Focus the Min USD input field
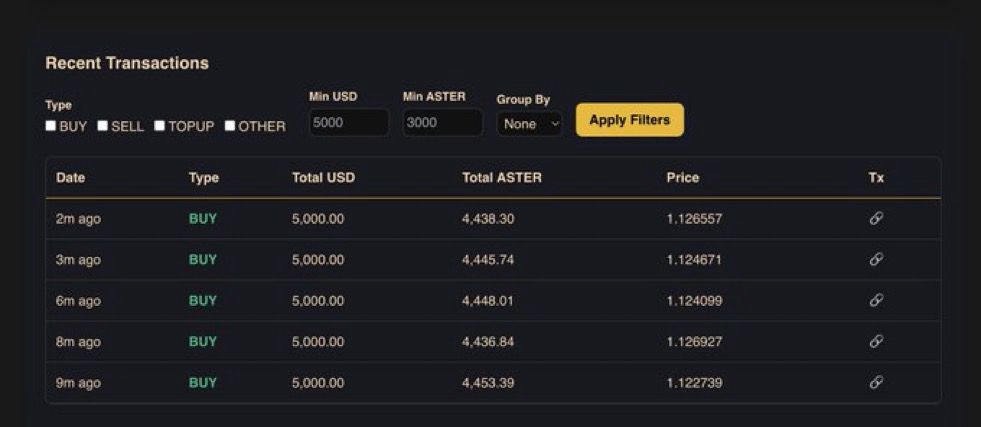Image resolution: width=981 pixels, height=427 pixels. [x=348, y=123]
